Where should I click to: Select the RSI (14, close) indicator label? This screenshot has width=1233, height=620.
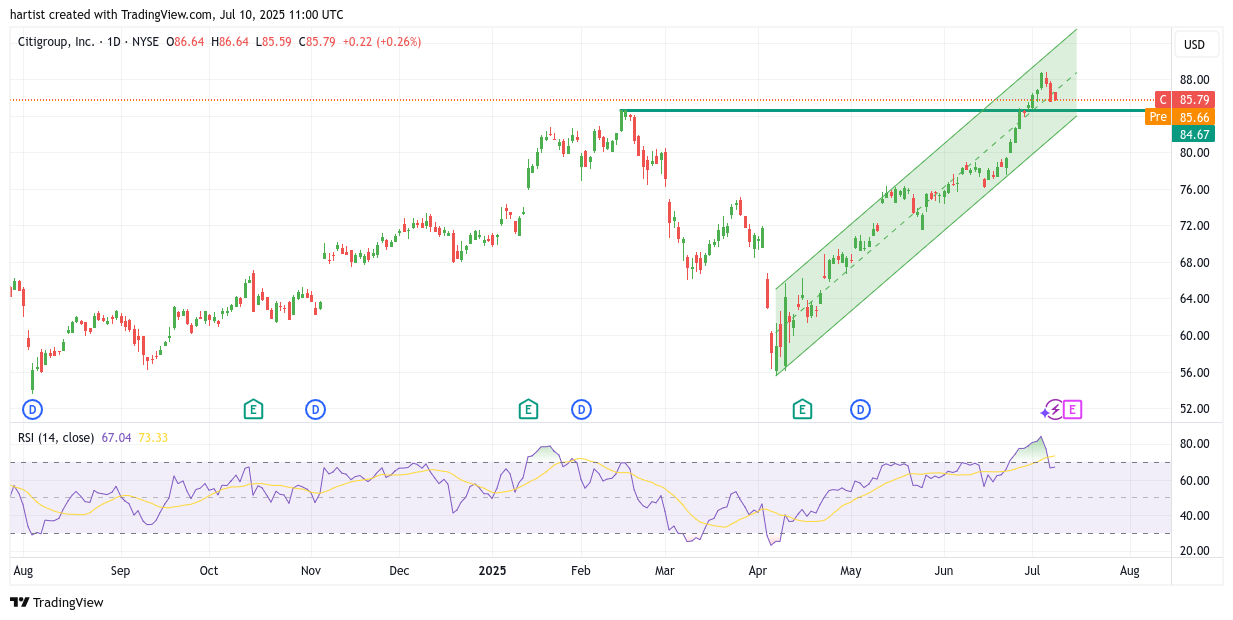pyautogui.click(x=56, y=438)
